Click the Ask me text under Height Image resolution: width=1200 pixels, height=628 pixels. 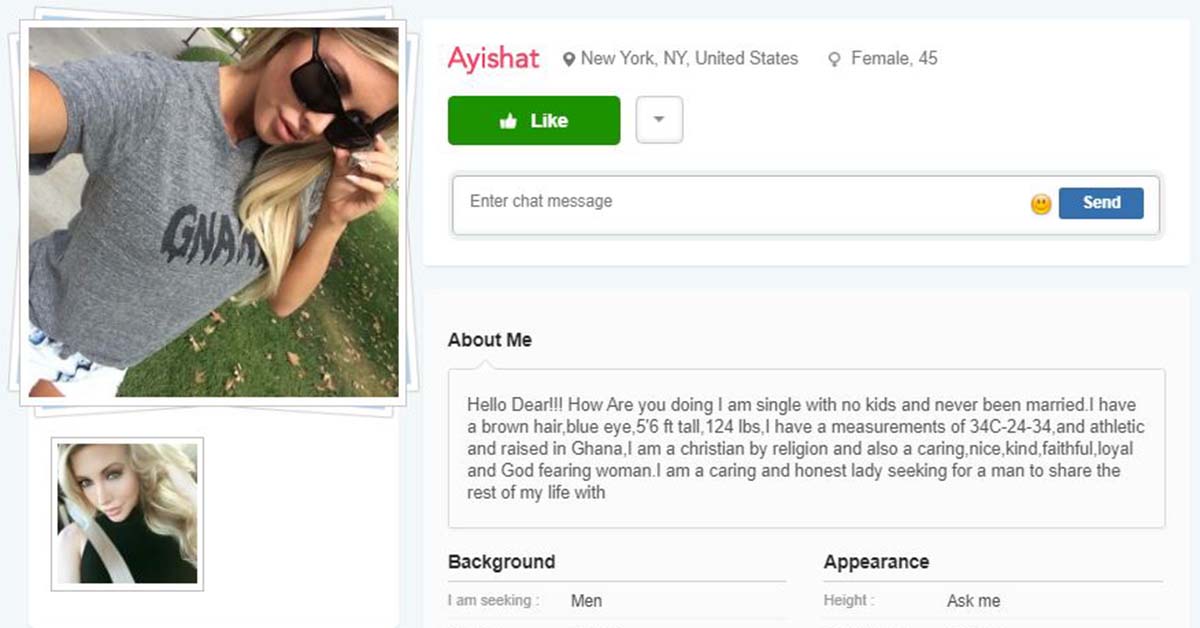(x=972, y=600)
